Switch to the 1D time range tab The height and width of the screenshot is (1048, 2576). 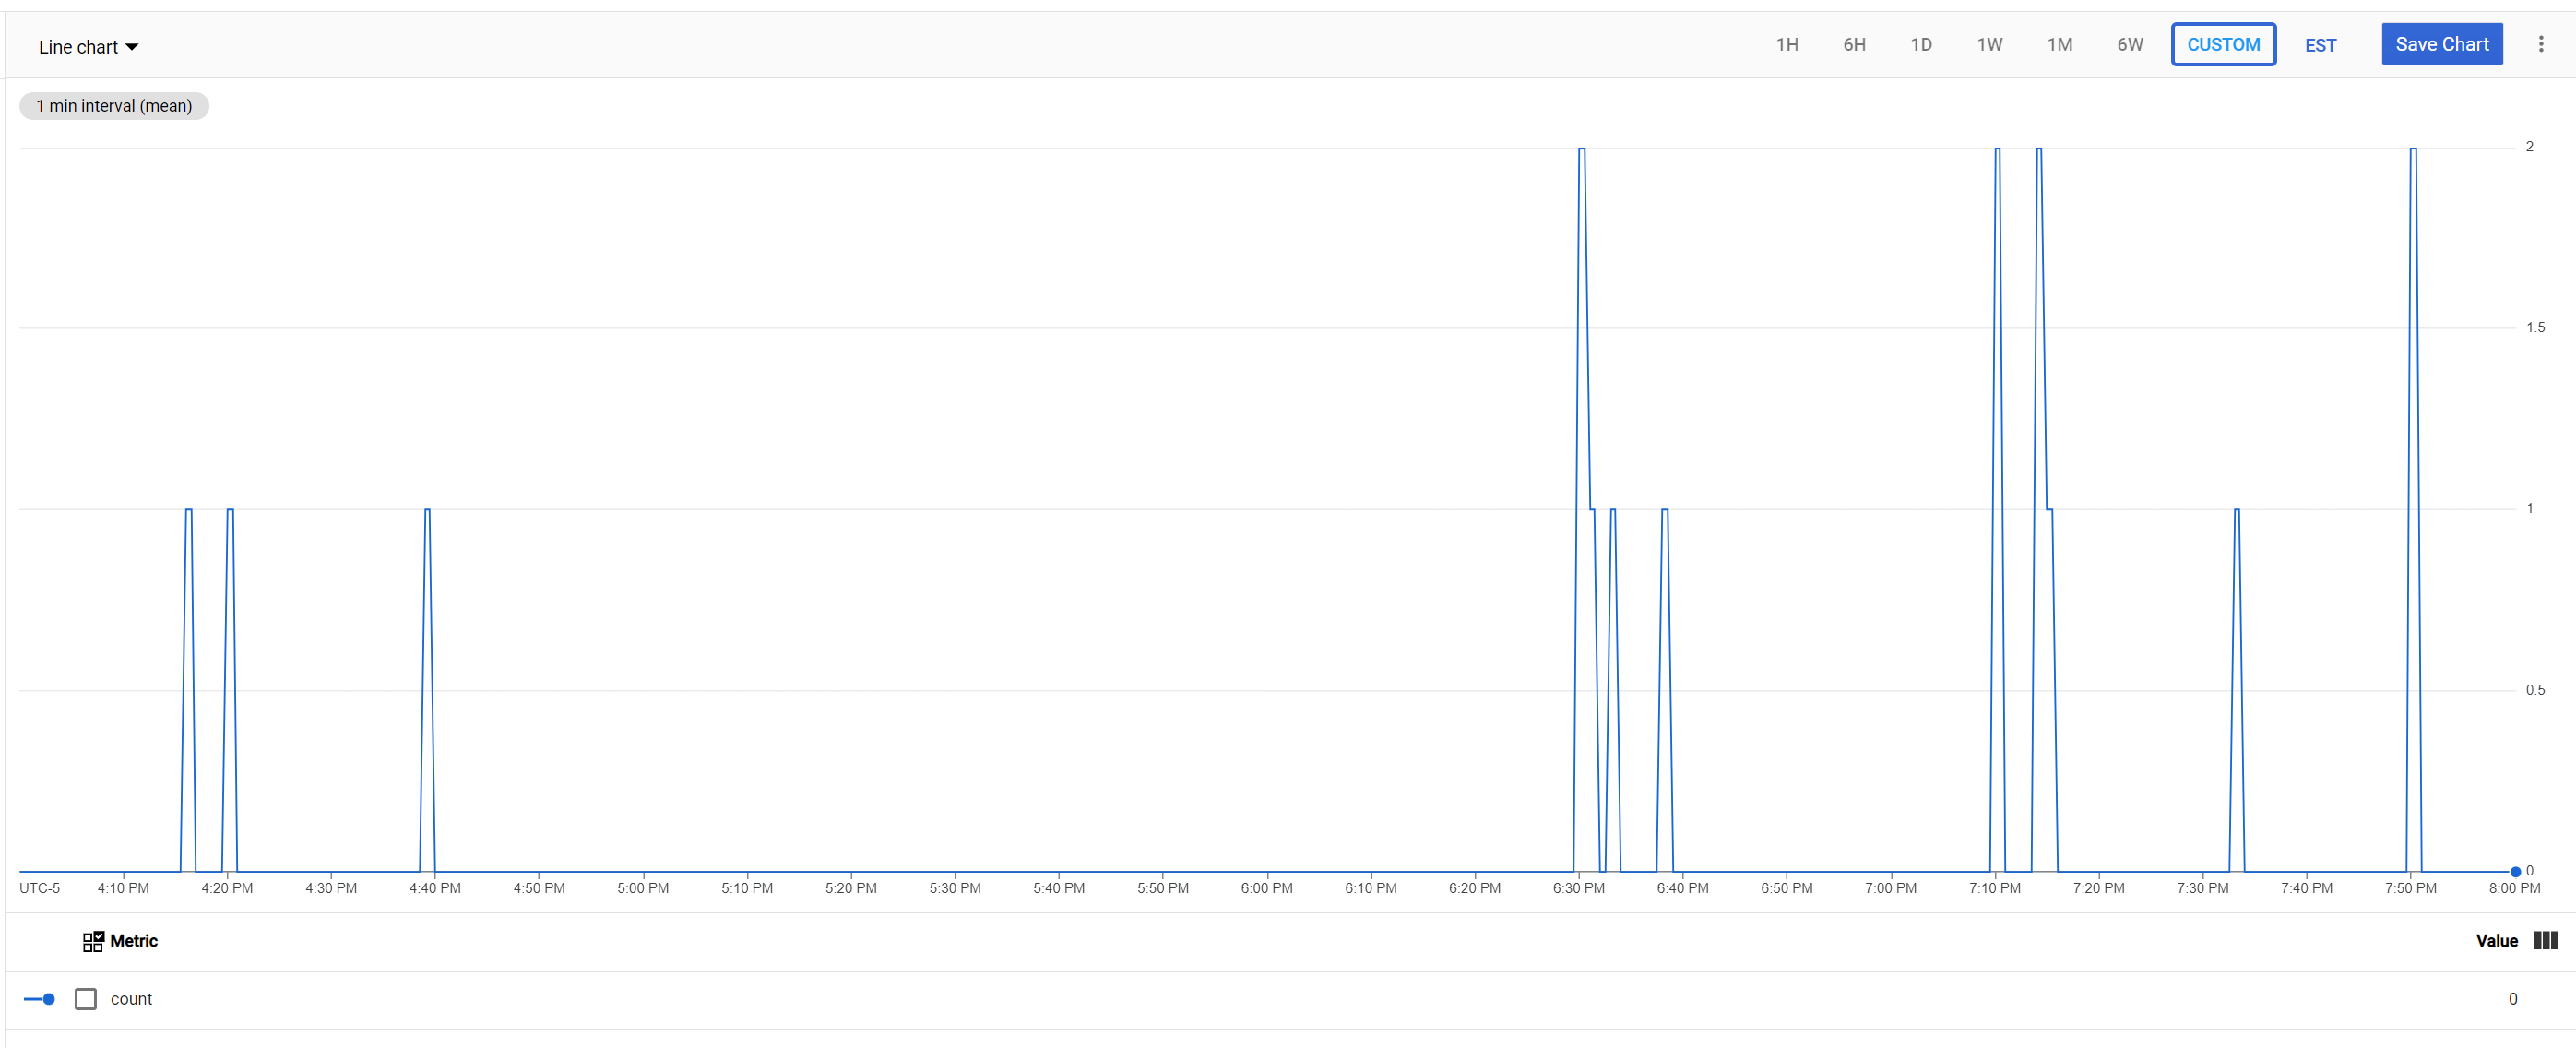(1921, 44)
